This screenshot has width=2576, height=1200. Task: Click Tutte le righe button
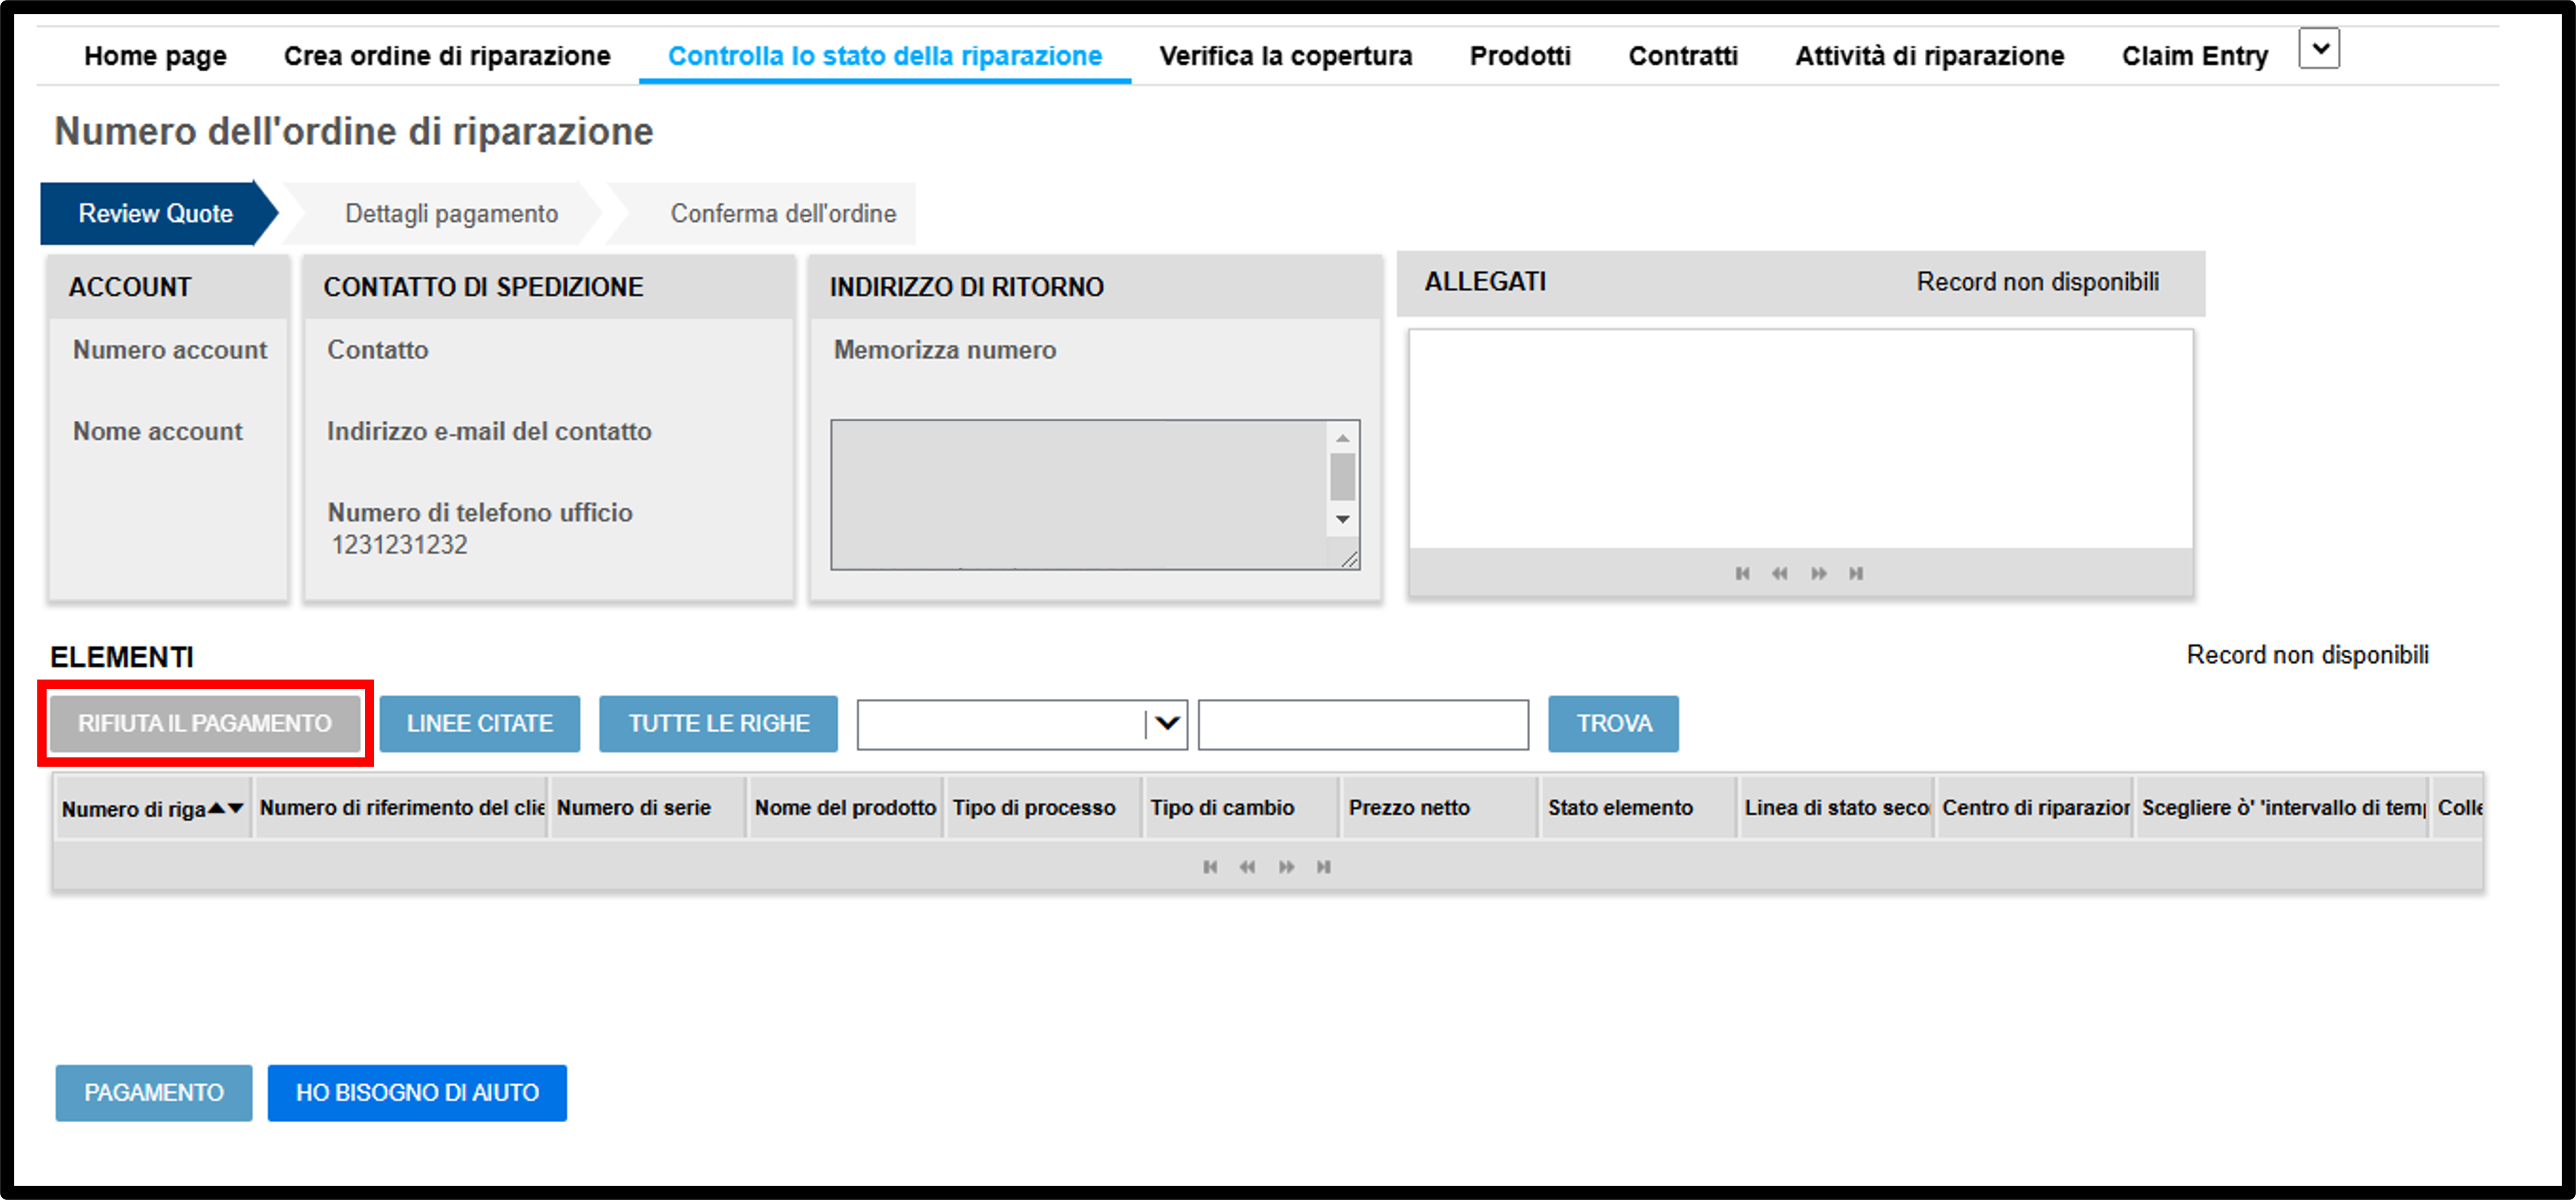coord(718,723)
